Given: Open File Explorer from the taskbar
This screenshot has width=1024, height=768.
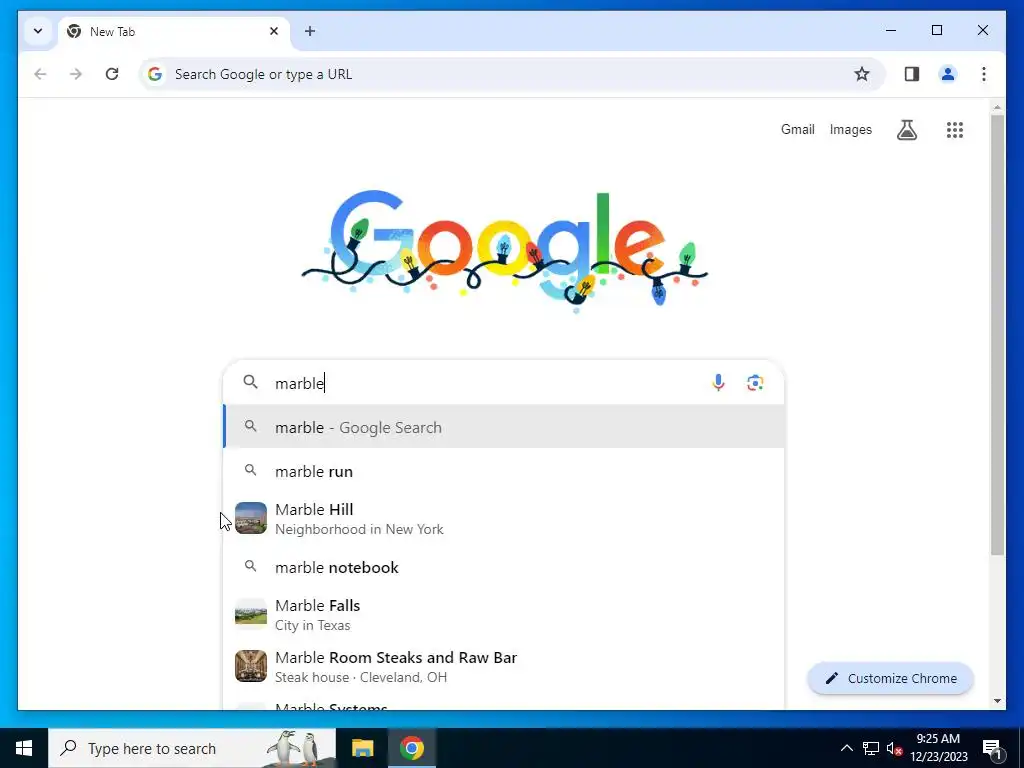Looking at the screenshot, I should (362, 748).
